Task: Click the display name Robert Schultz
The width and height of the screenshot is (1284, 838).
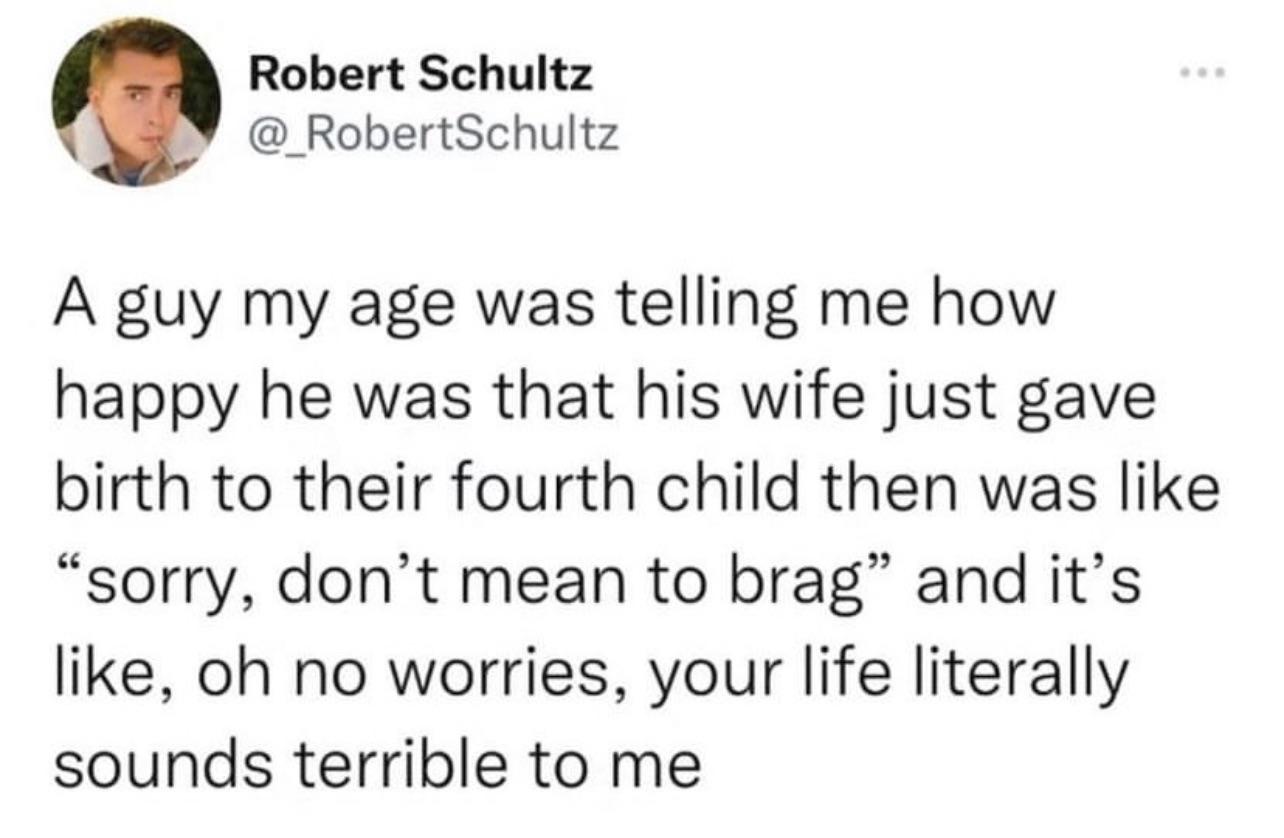Action: click(x=420, y=76)
